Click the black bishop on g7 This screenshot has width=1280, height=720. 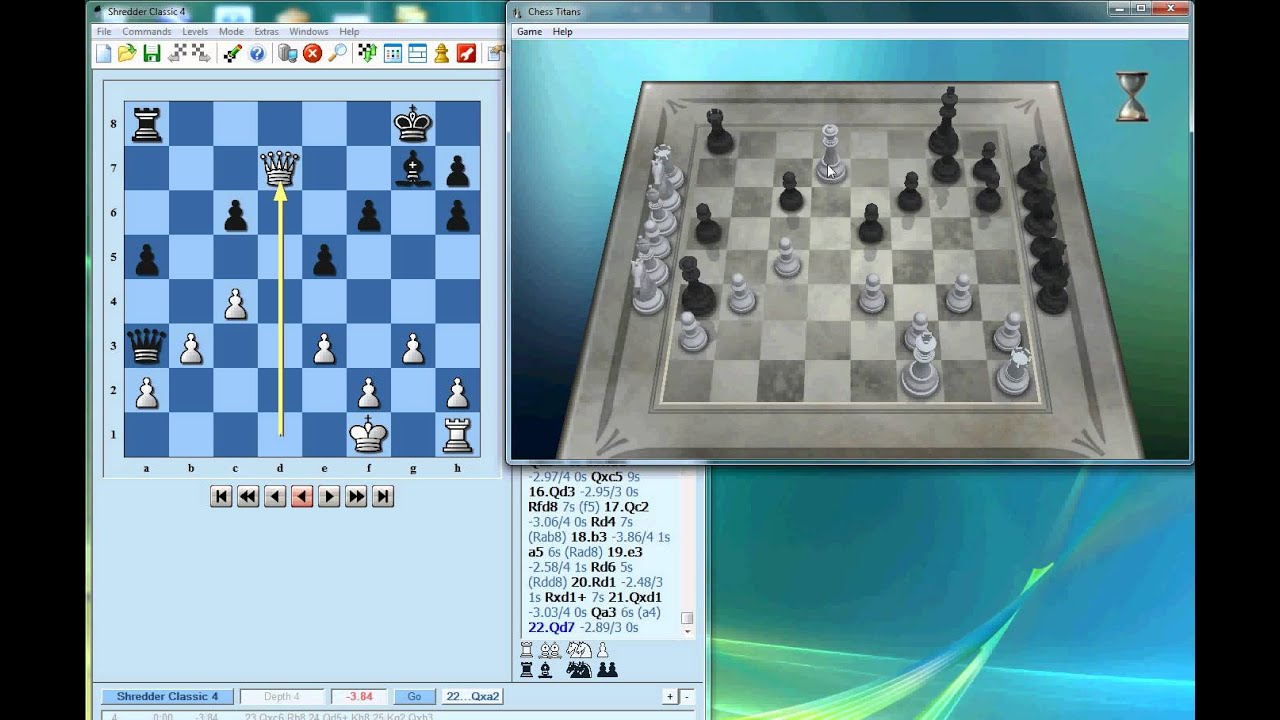pos(413,168)
